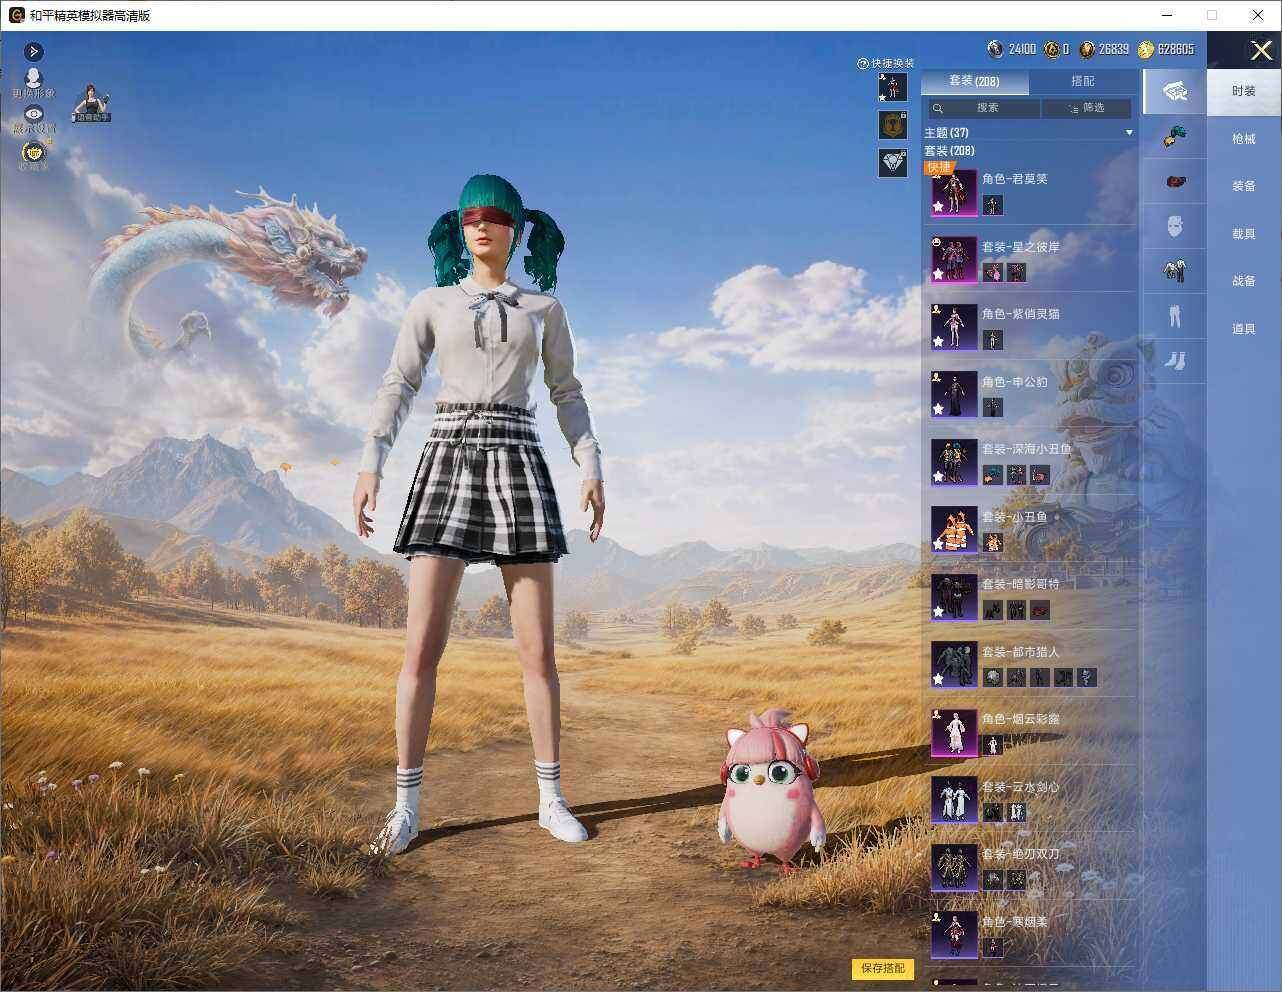Select the 角色-紫俏灵猫 outfit thumbnail
This screenshot has height=992, width=1282.
pos(954,327)
